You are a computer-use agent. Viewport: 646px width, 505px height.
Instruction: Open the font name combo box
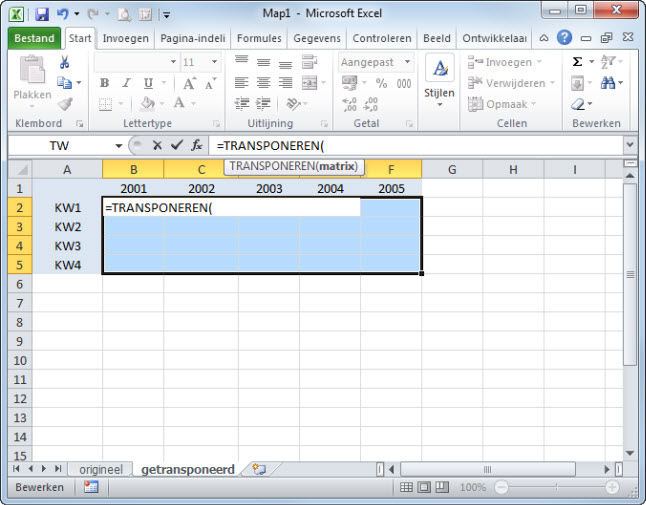point(136,62)
